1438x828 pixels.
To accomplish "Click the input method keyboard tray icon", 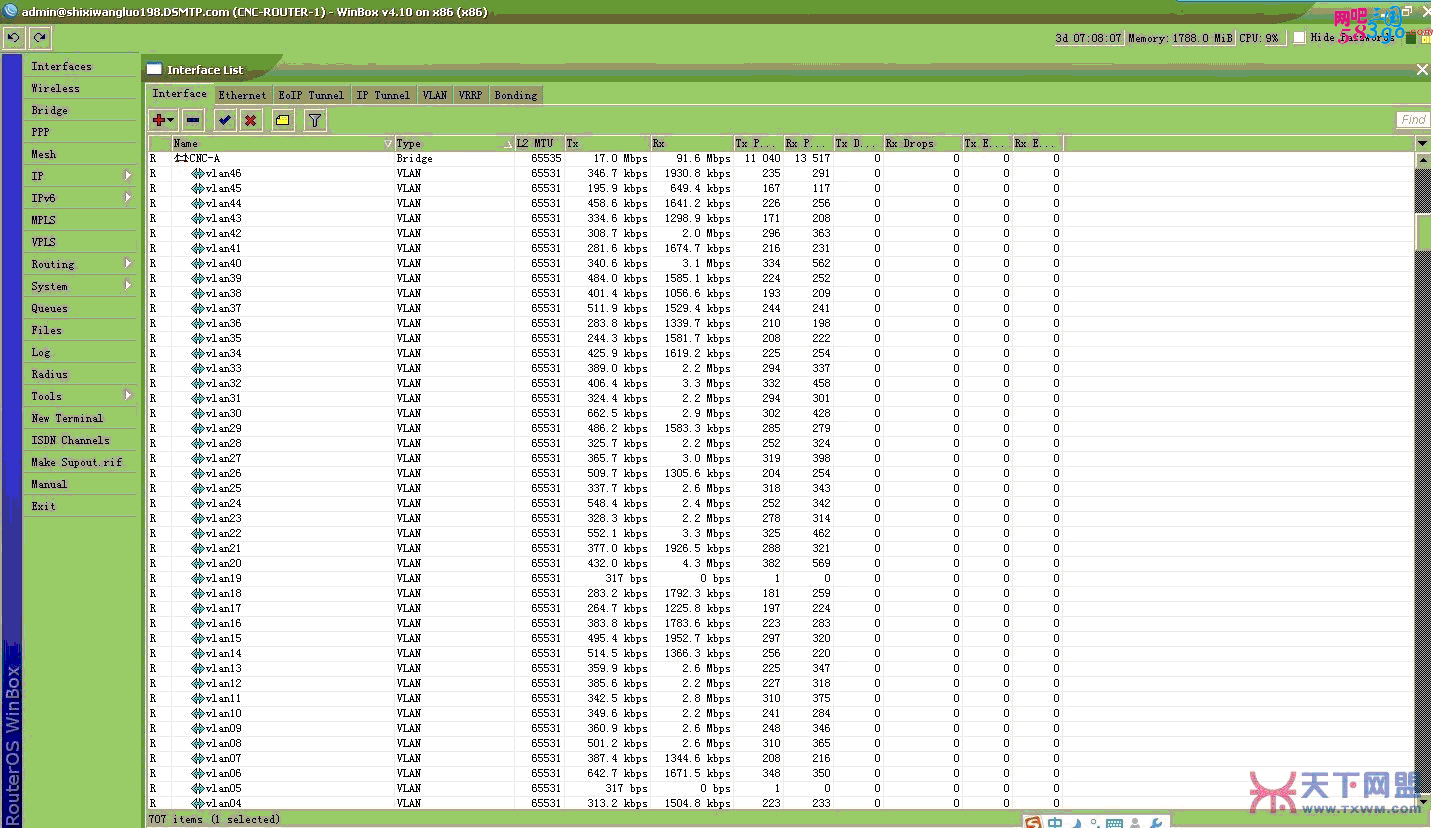I will pos(1114,823).
